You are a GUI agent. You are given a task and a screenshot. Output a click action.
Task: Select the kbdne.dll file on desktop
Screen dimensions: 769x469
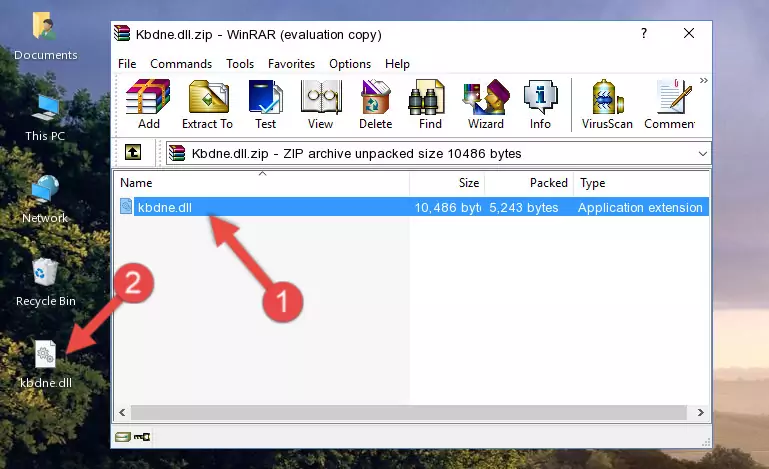click(x=46, y=365)
